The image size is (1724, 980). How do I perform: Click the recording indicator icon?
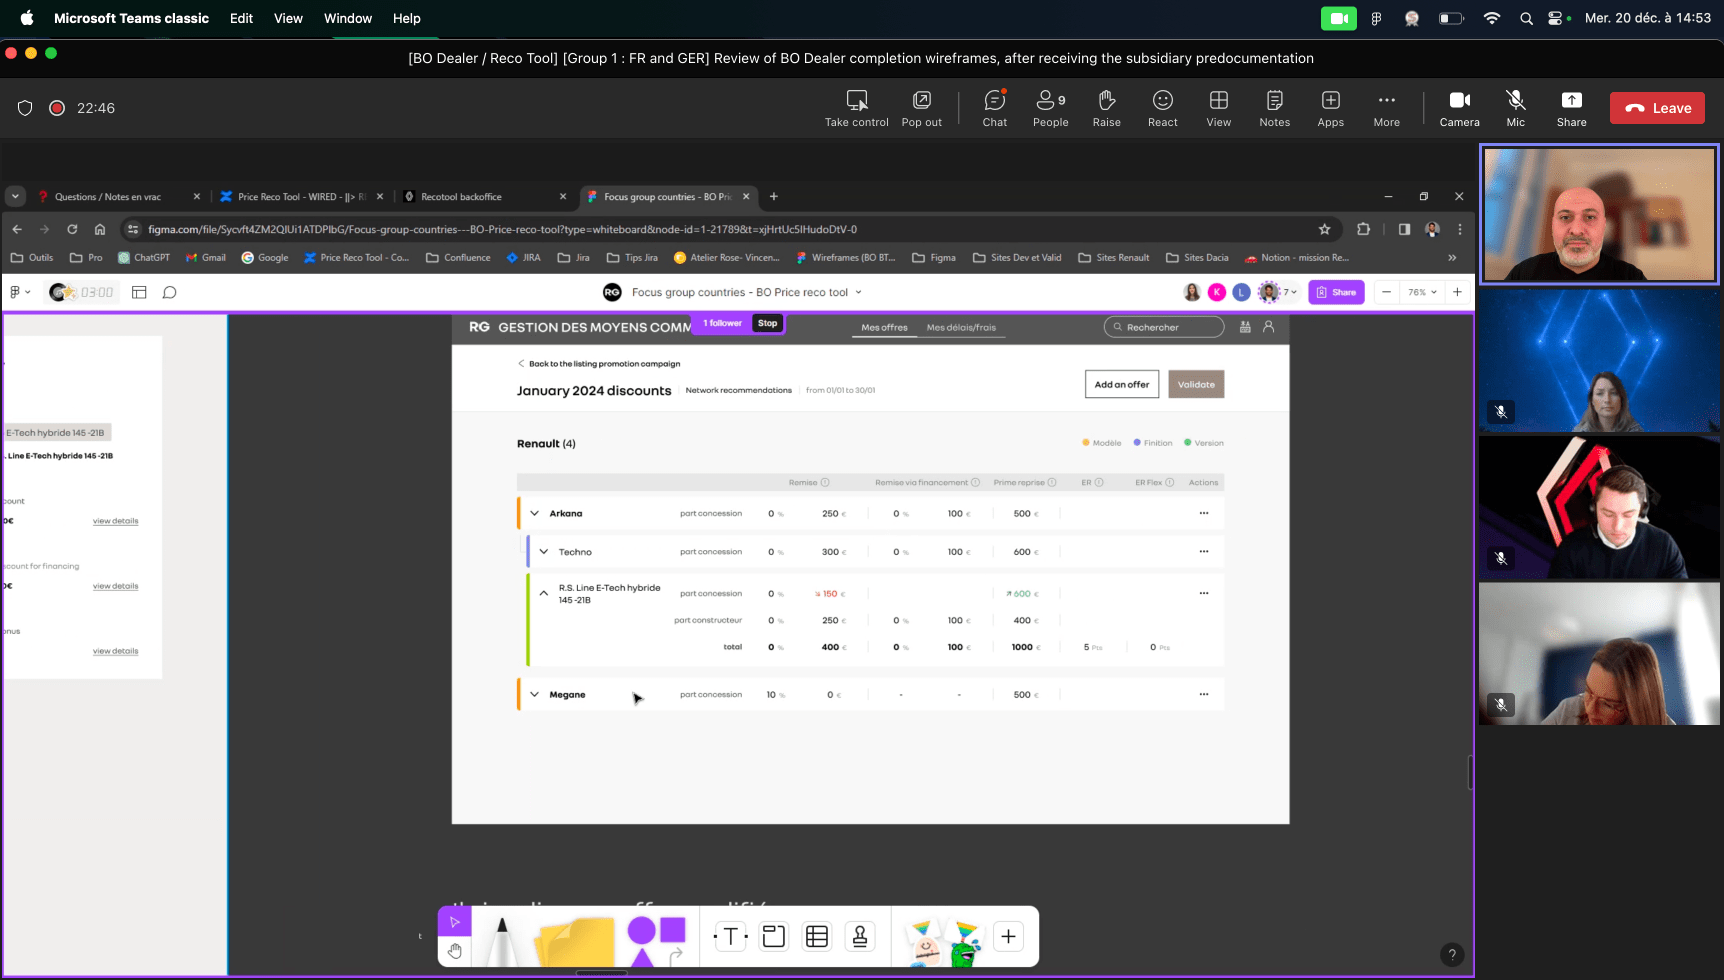point(57,108)
